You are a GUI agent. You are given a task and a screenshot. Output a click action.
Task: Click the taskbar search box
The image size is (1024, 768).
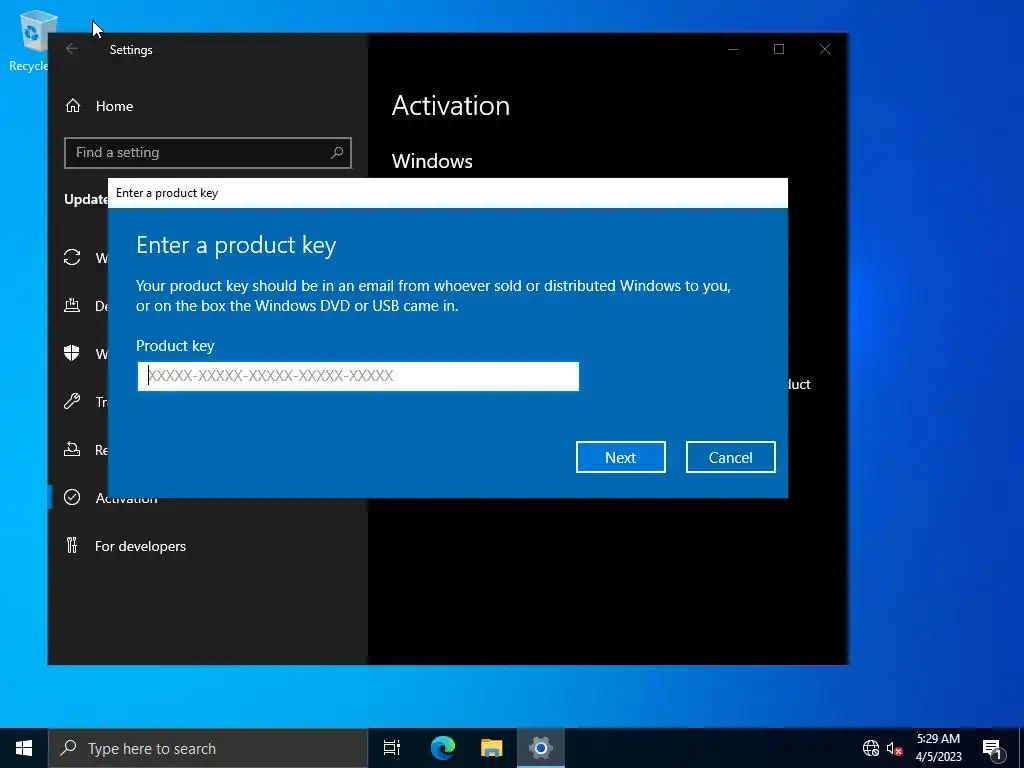pos(208,748)
